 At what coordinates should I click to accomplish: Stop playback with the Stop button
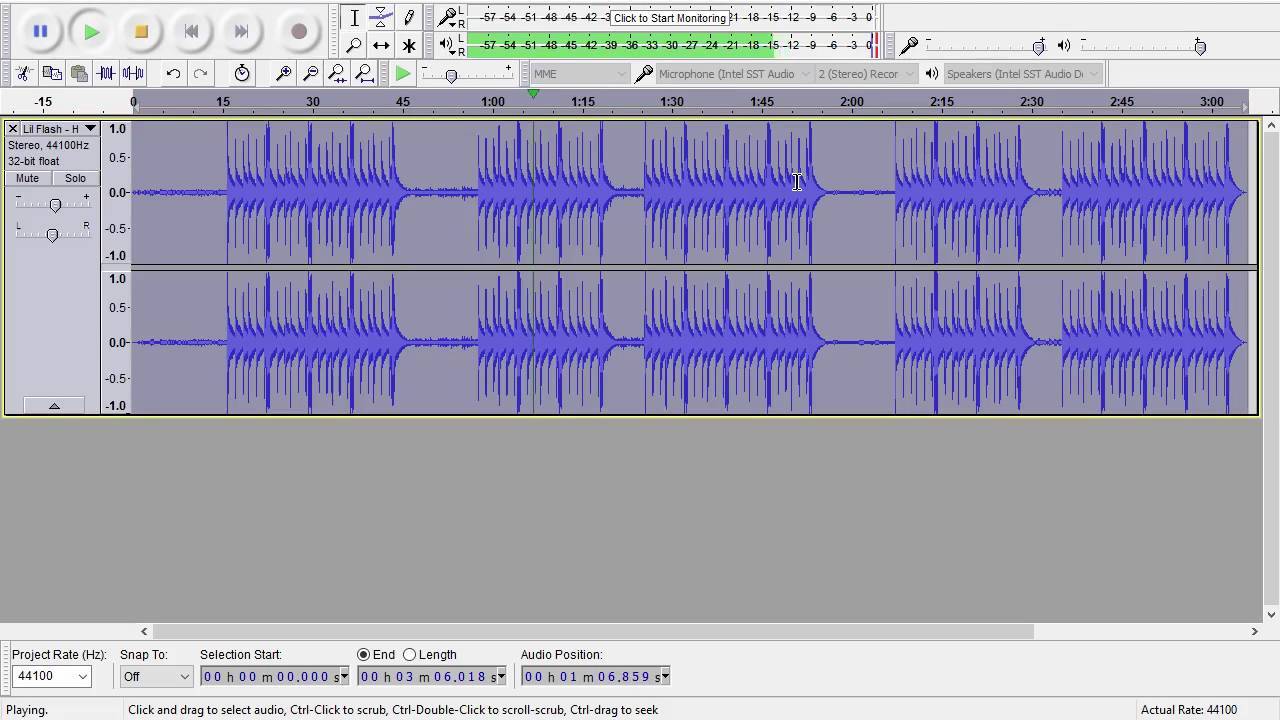click(x=141, y=31)
